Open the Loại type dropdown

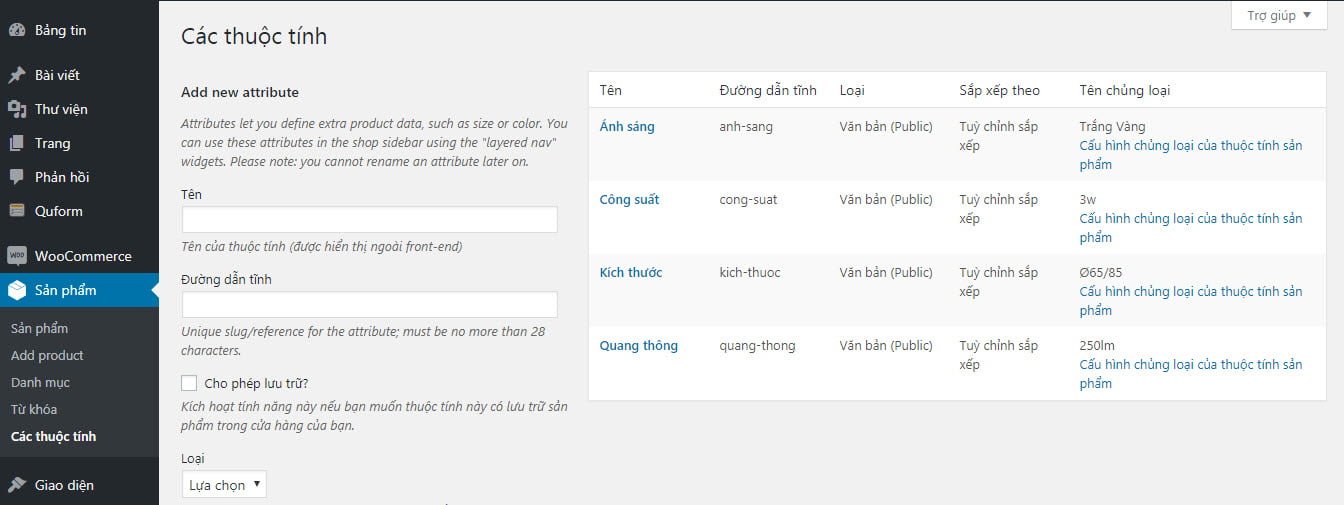224,485
